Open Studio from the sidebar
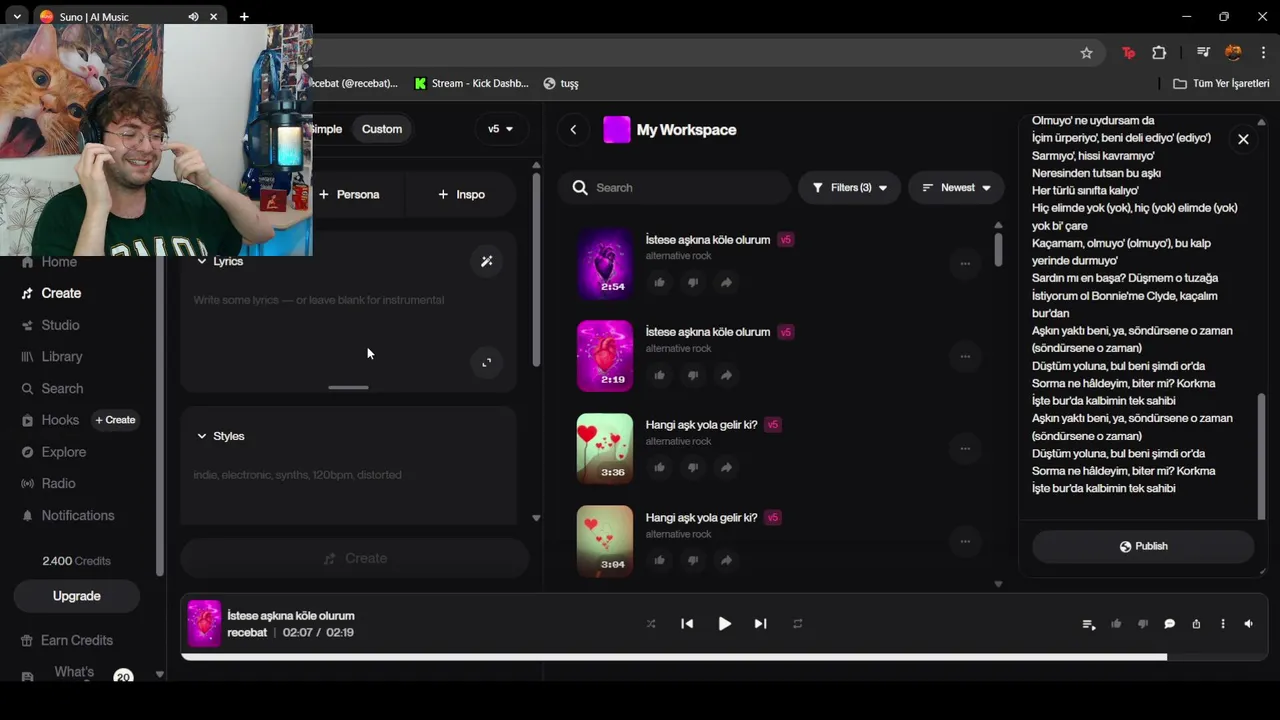The width and height of the screenshot is (1280, 720). click(60, 325)
